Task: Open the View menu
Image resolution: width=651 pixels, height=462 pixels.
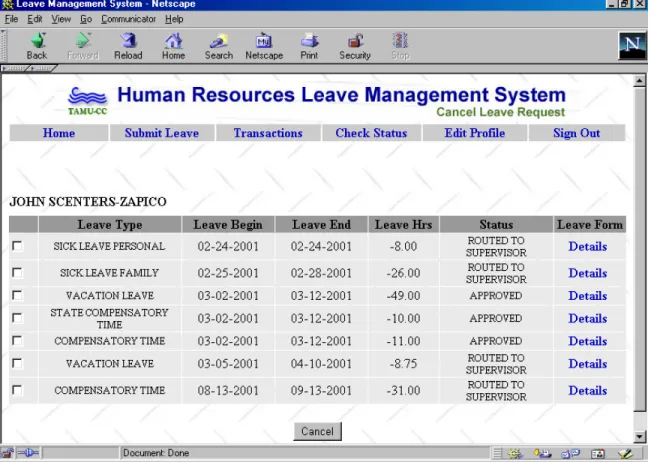Action: click(61, 19)
